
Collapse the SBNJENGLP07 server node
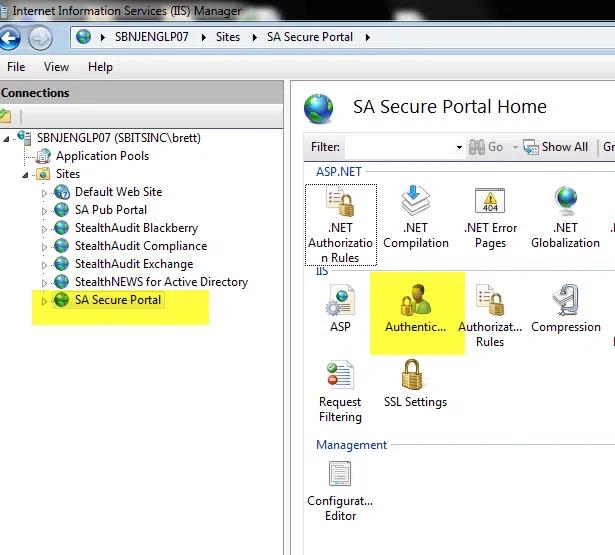(5, 139)
